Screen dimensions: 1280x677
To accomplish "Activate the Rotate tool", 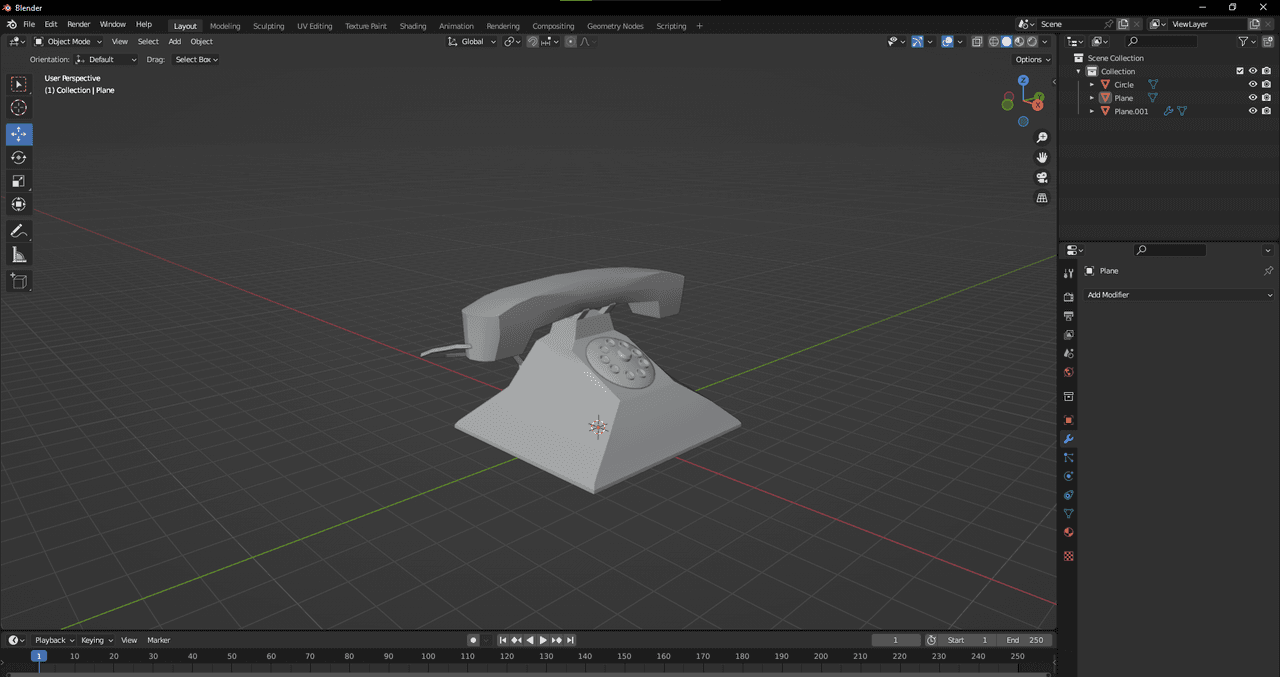I will [x=19, y=158].
